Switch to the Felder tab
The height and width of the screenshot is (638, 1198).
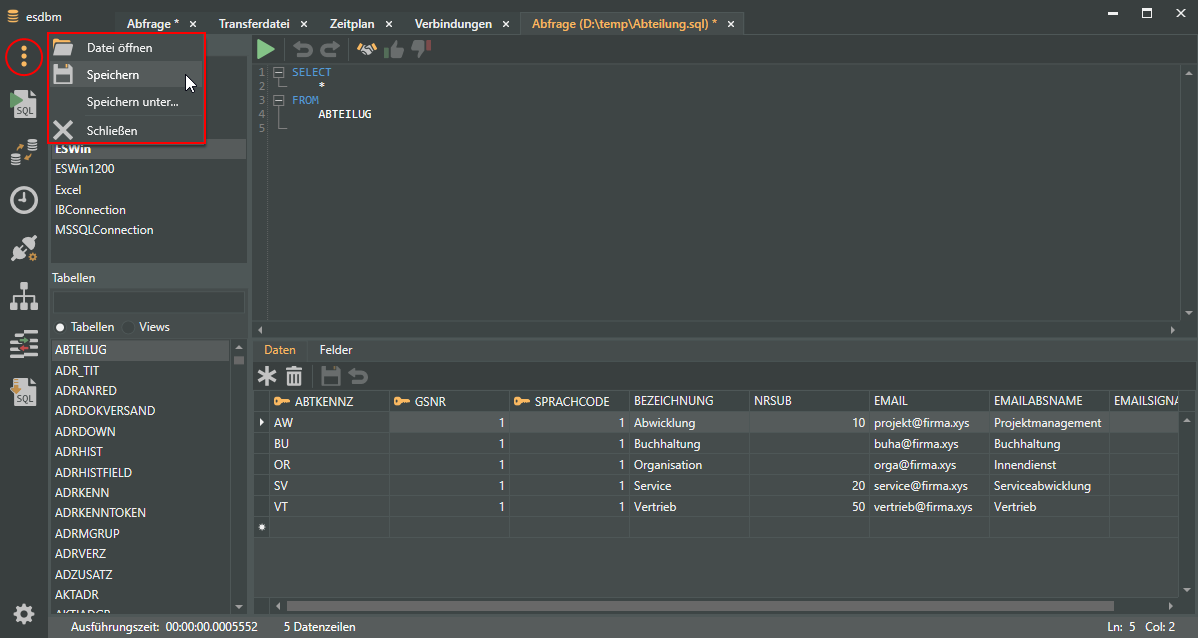[x=336, y=350]
